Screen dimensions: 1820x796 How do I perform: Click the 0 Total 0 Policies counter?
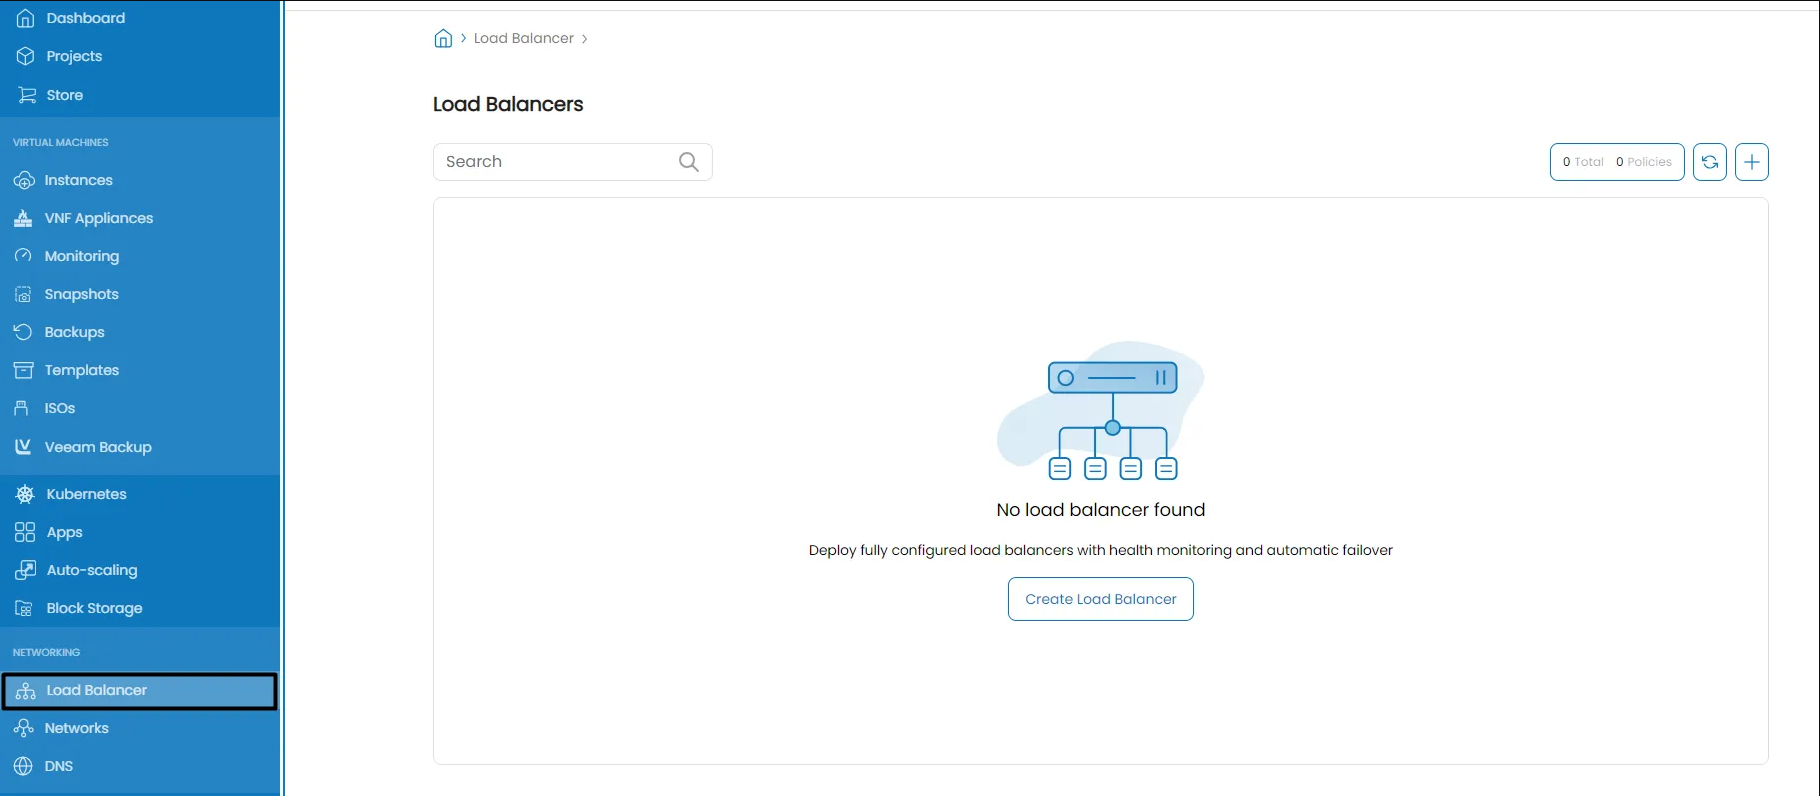[1616, 162]
